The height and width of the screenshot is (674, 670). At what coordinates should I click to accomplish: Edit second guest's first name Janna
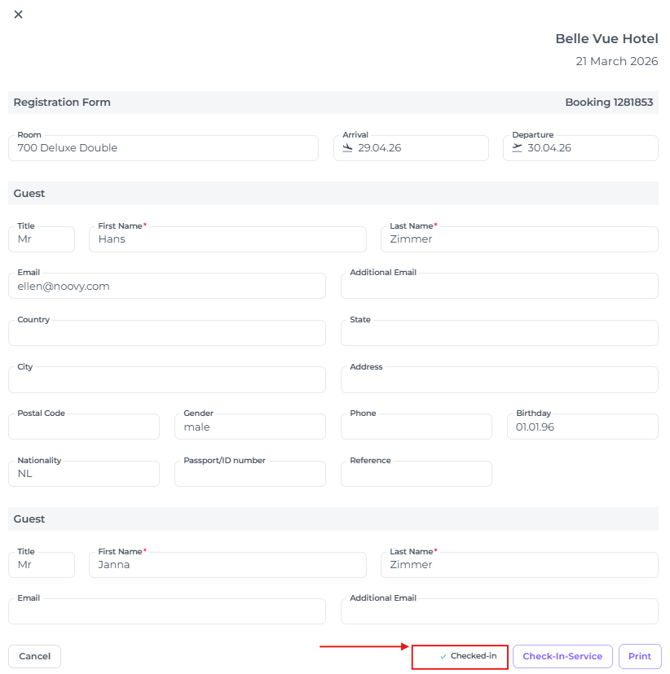pyautogui.click(x=227, y=565)
